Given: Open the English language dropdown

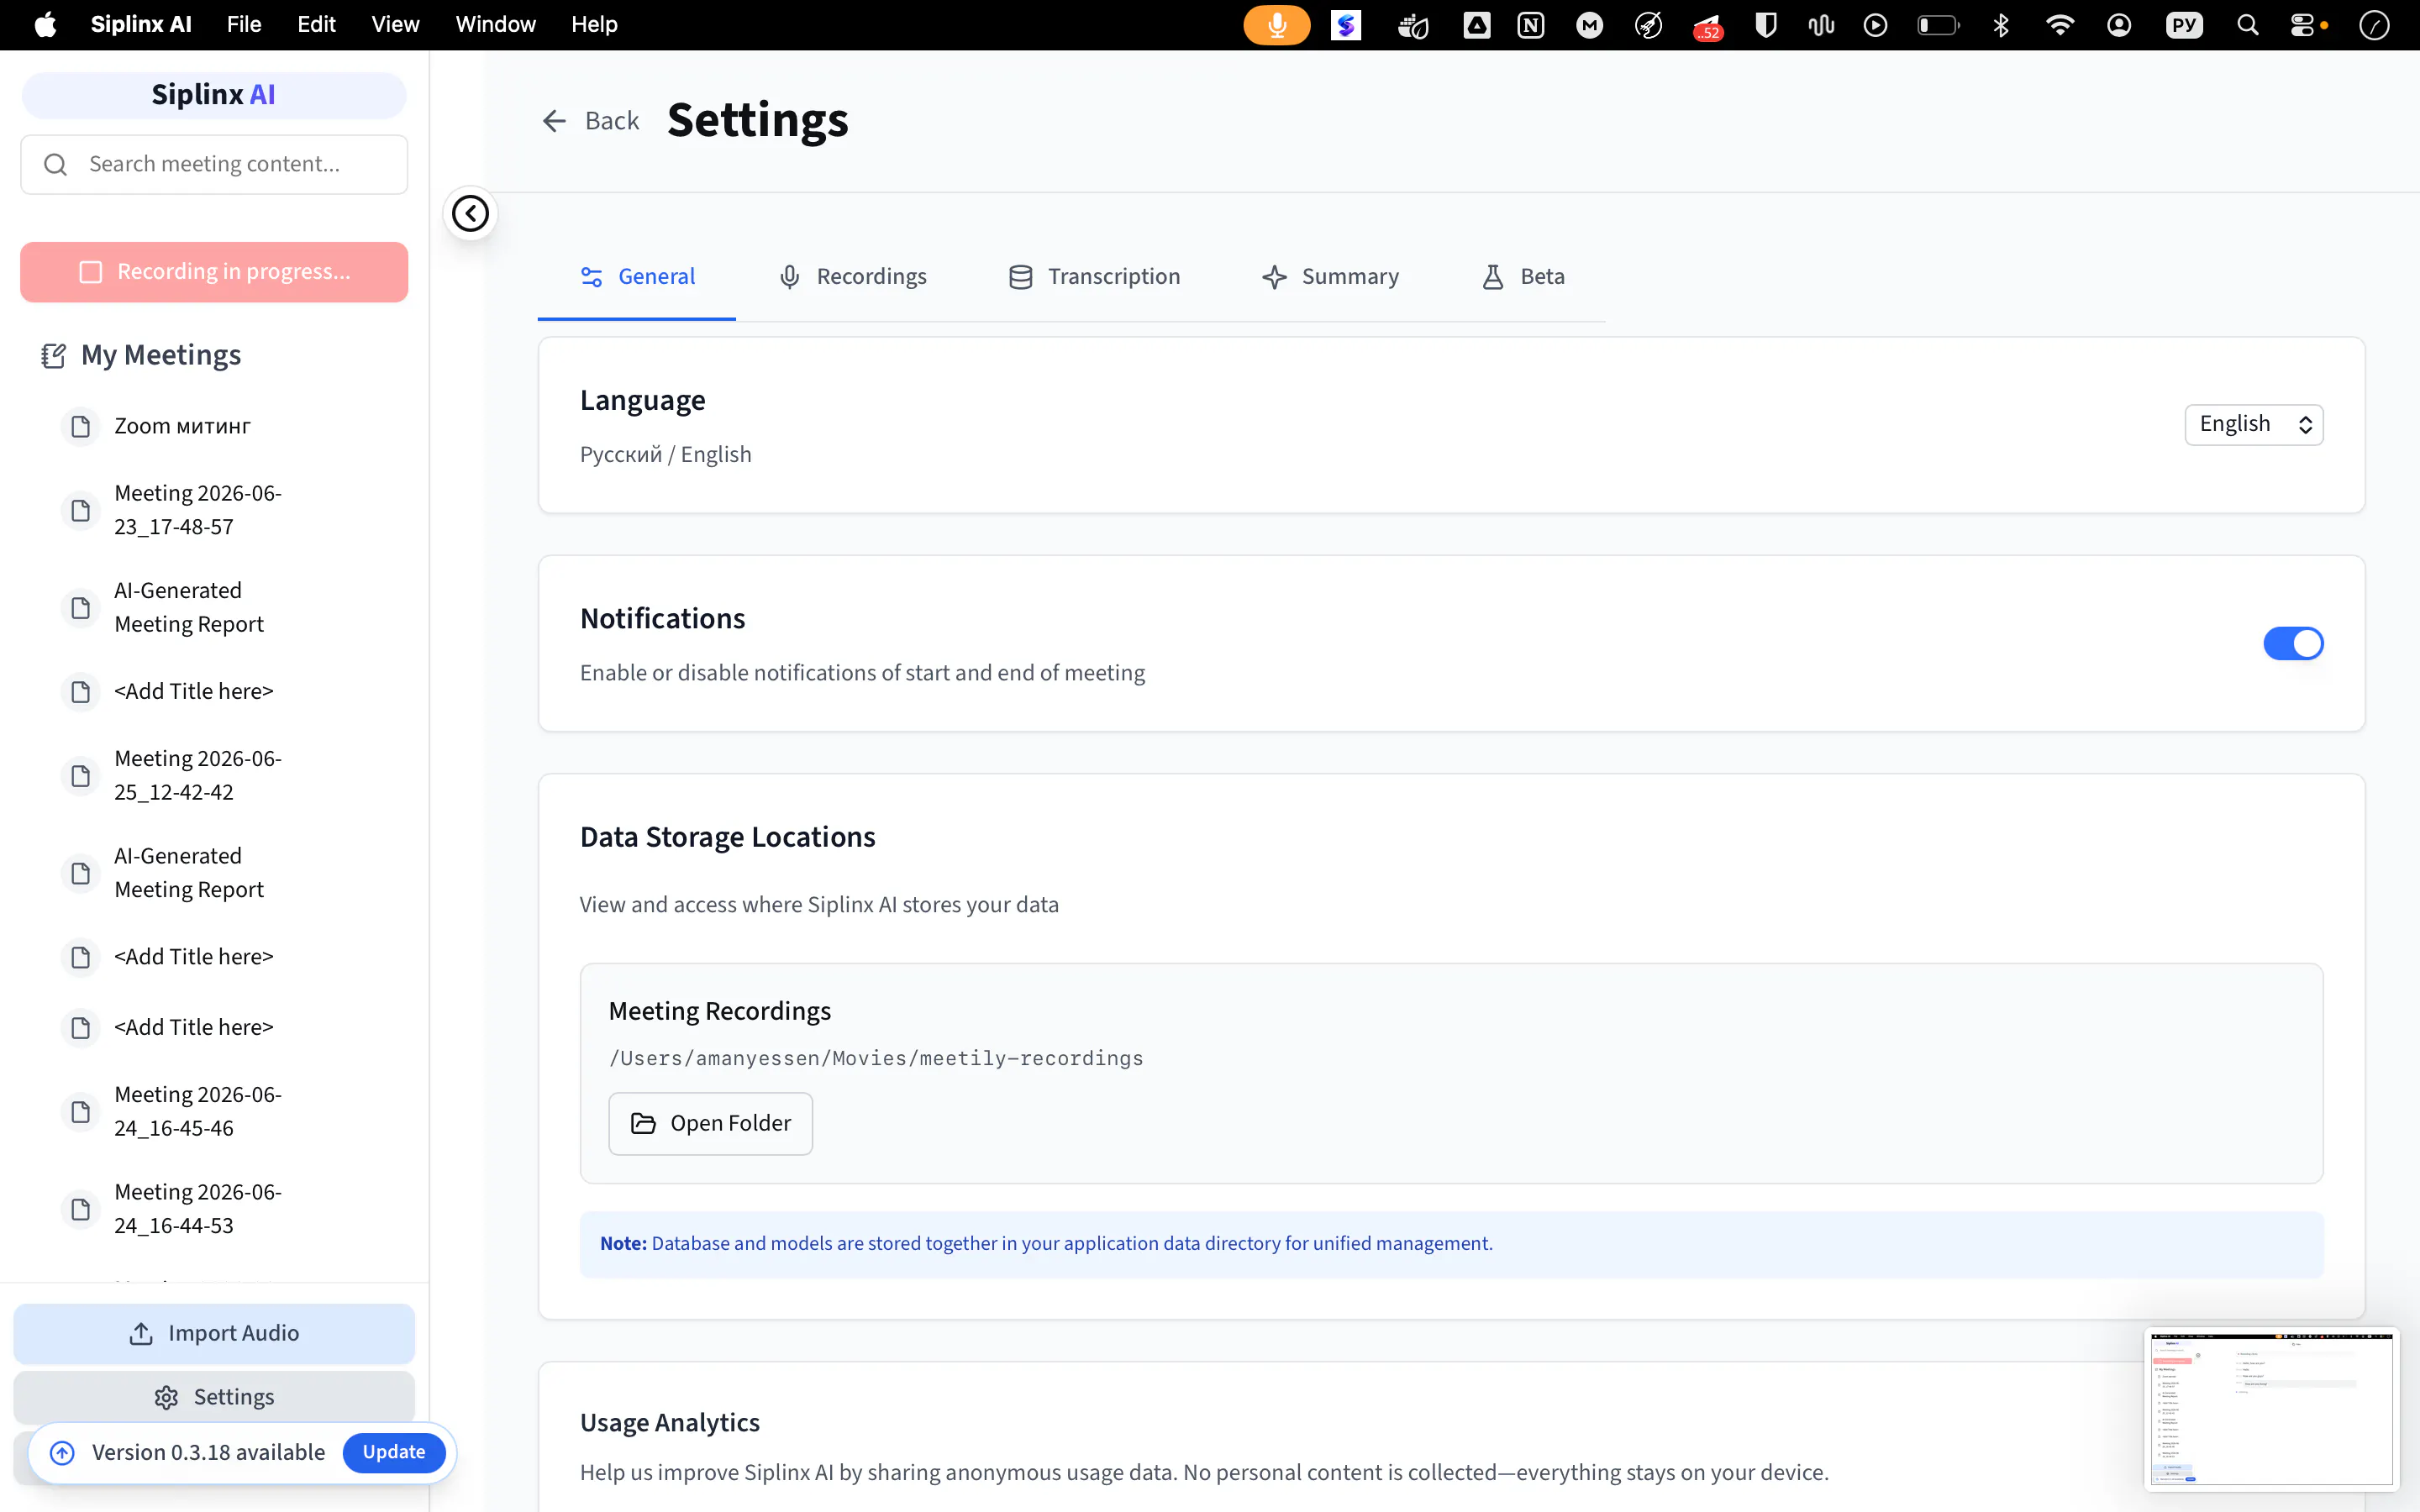Looking at the screenshot, I should (x=2254, y=424).
